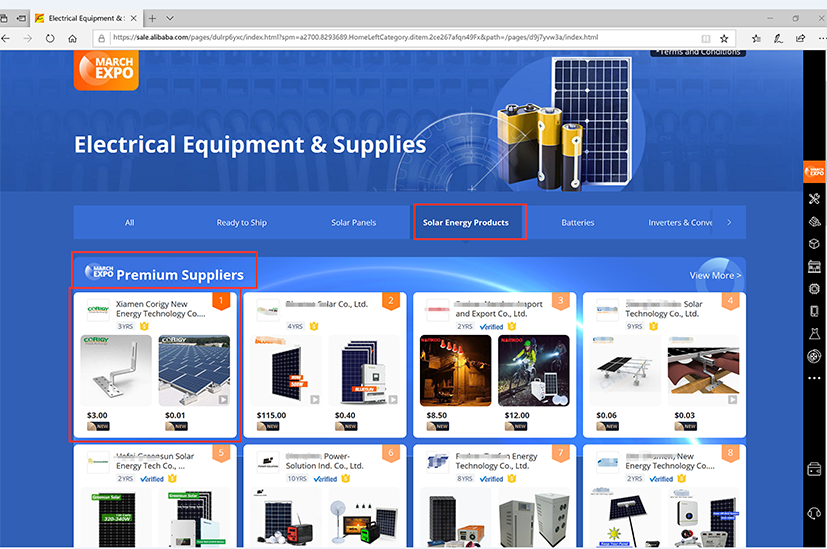Click the site lock icon in address bar

[102, 38]
